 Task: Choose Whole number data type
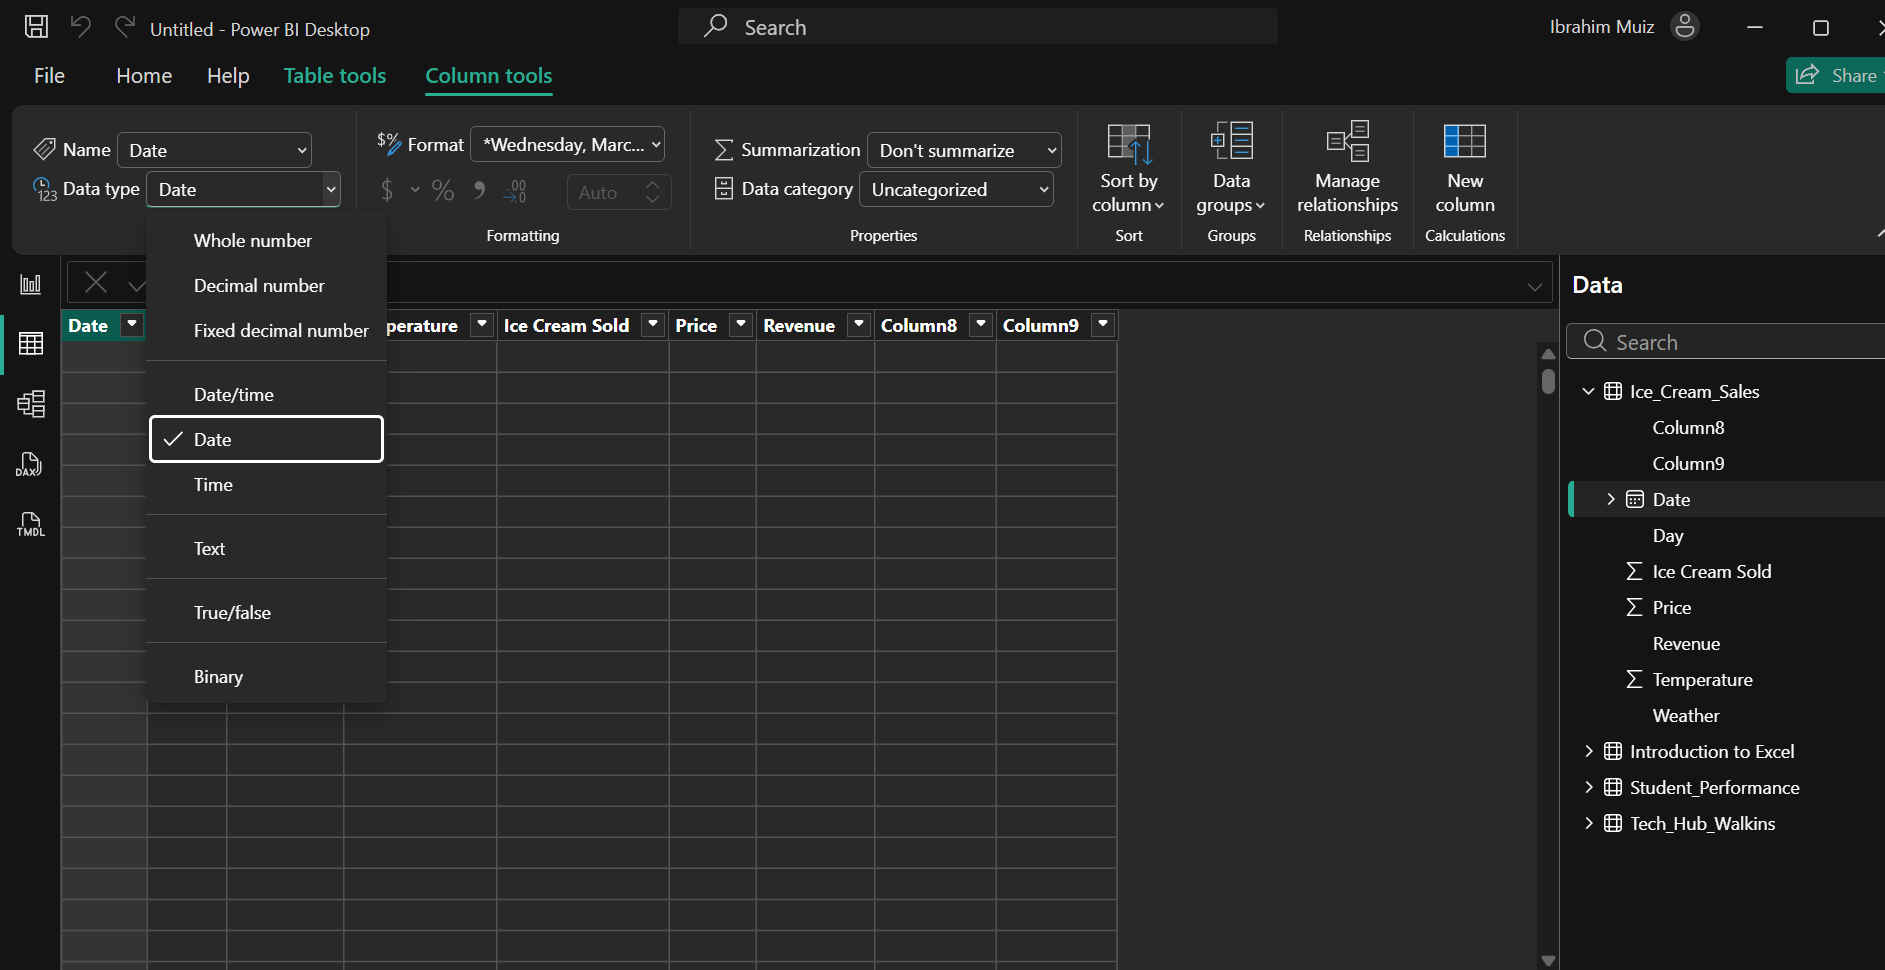tap(266, 240)
